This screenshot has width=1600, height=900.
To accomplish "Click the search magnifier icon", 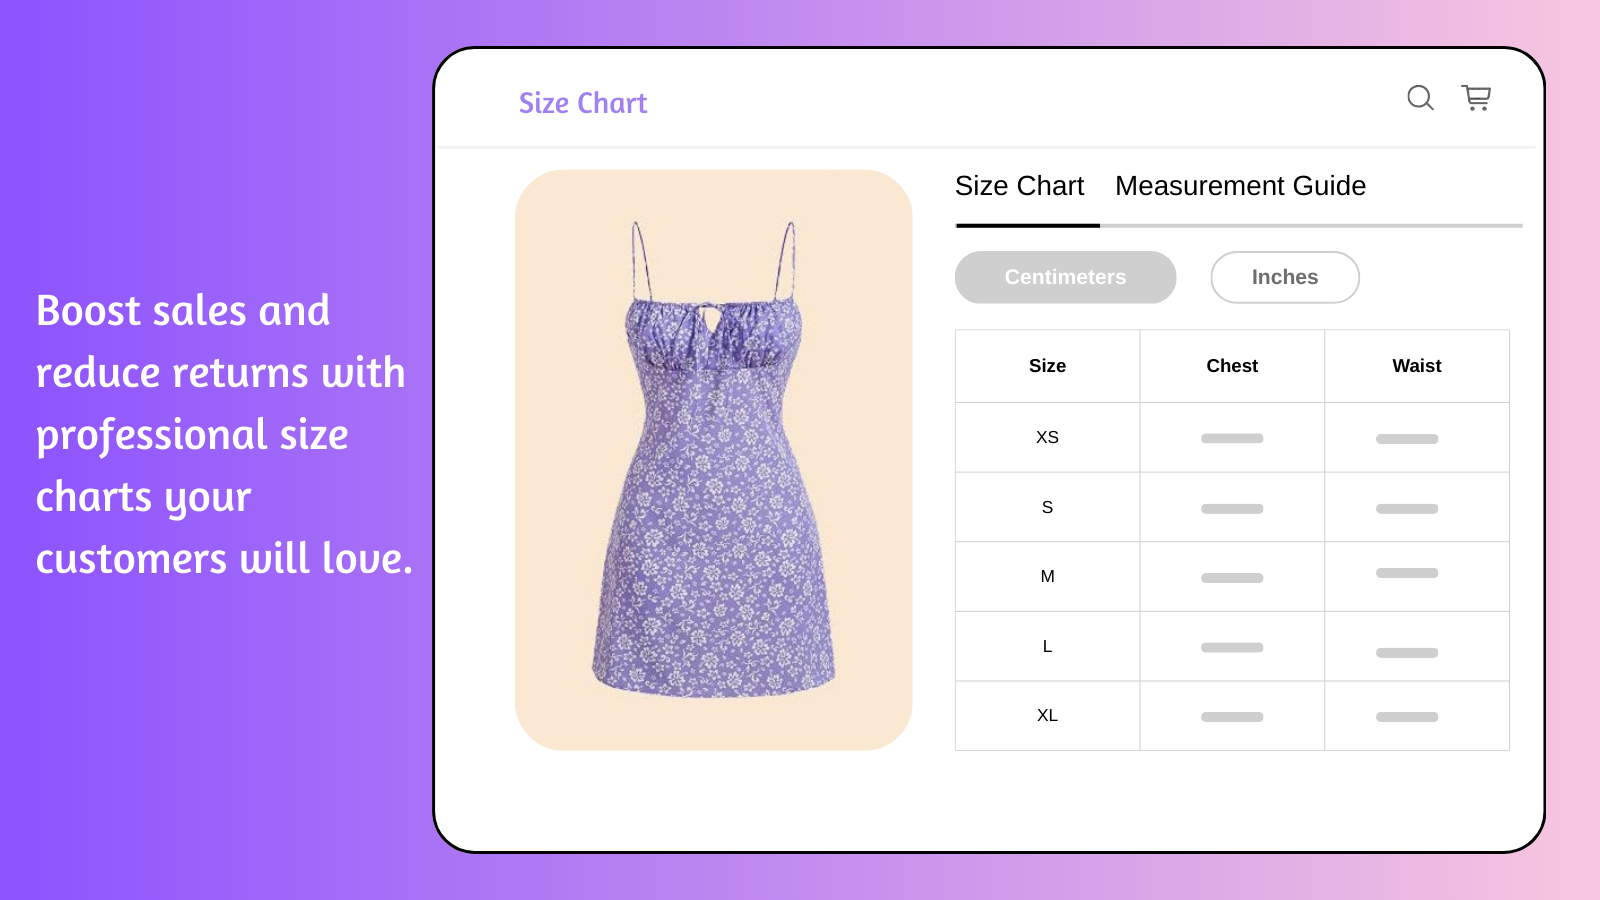I will [x=1420, y=98].
